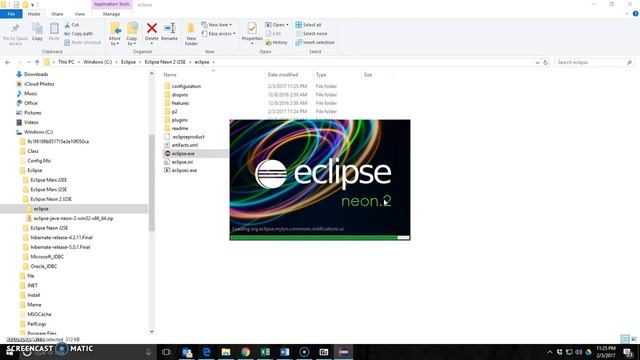Click in the Search eclipse field
640x360 pixels.
pyautogui.click(x=591, y=62)
